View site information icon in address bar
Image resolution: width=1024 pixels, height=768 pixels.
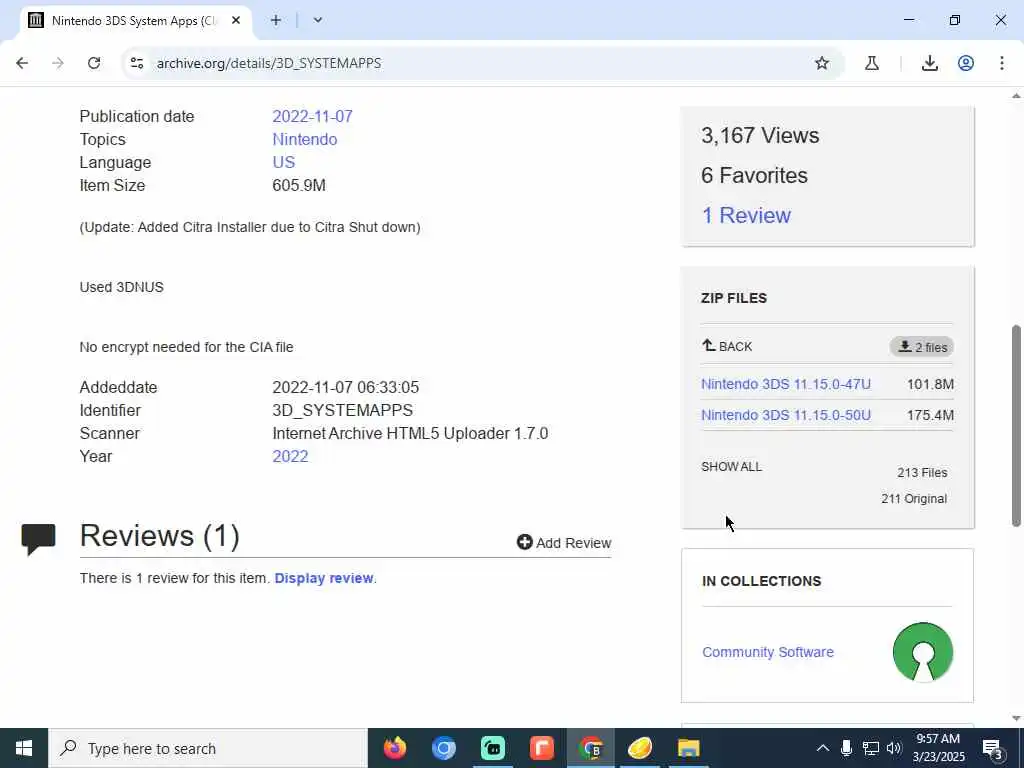pos(136,63)
